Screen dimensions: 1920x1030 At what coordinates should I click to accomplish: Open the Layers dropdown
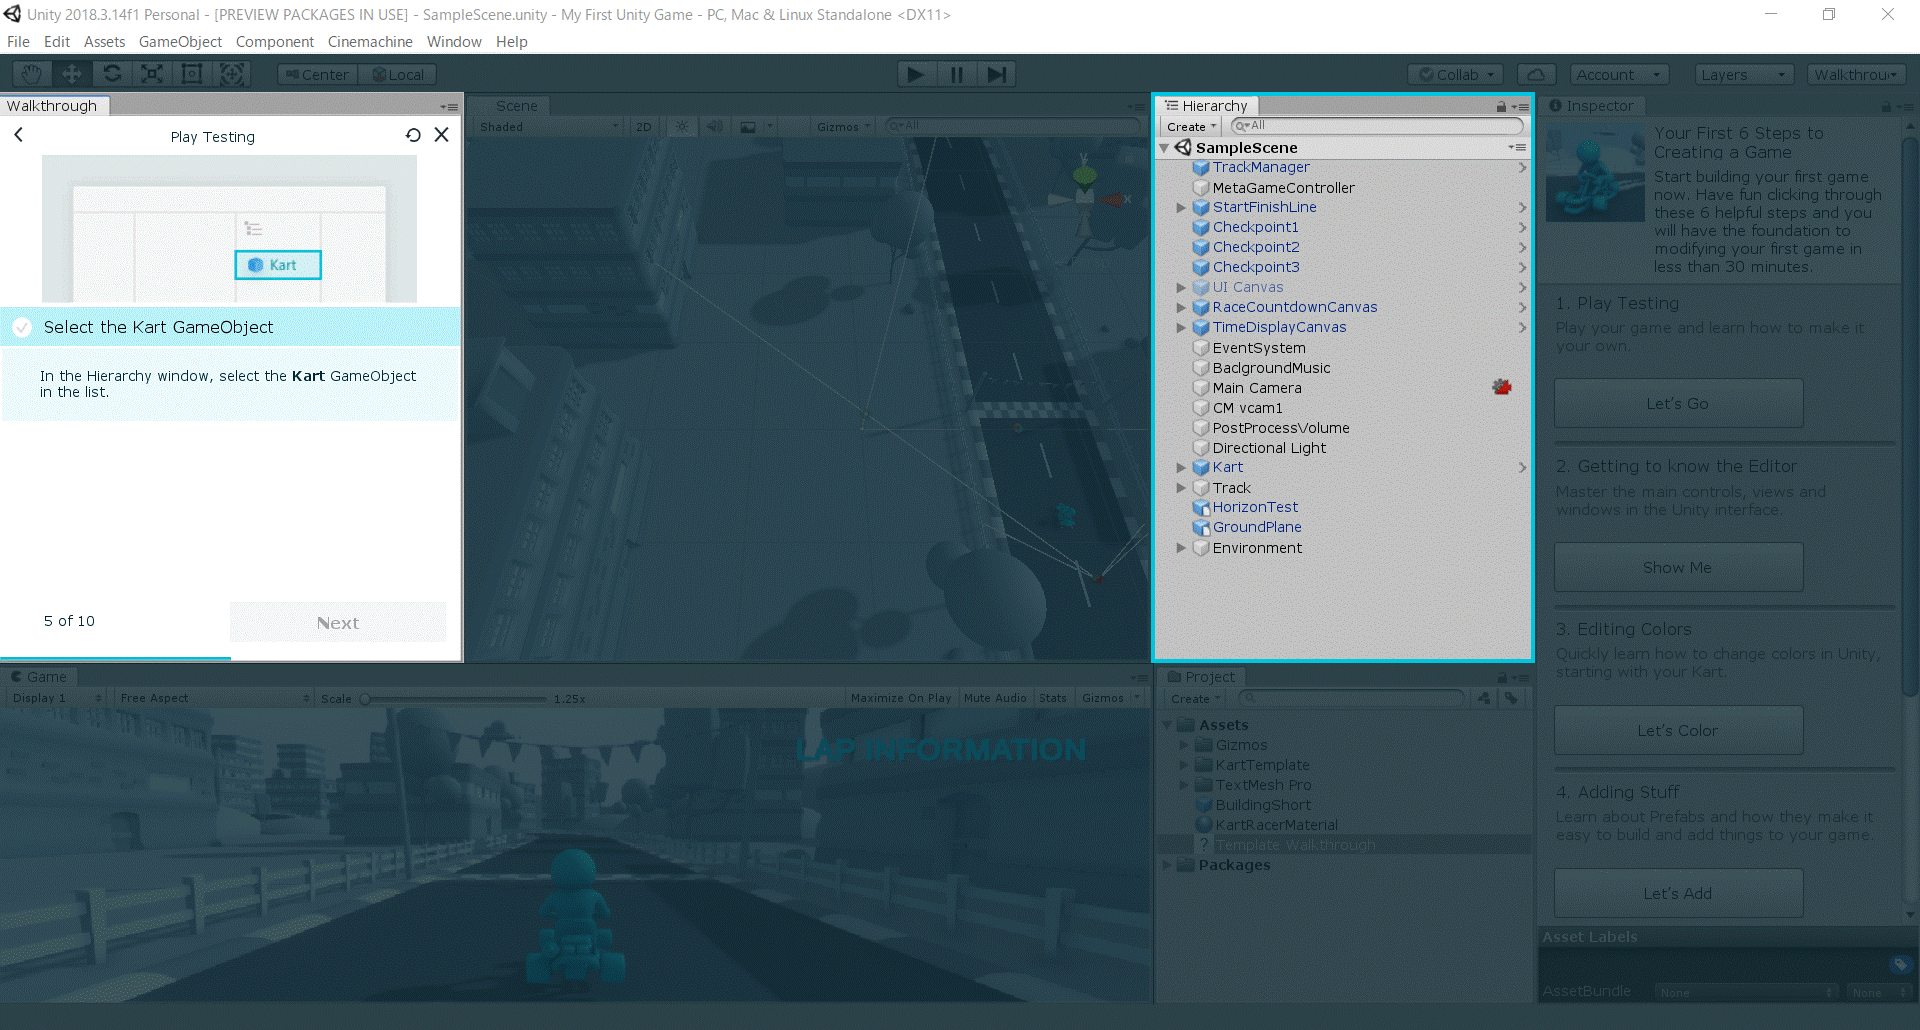pos(1743,74)
